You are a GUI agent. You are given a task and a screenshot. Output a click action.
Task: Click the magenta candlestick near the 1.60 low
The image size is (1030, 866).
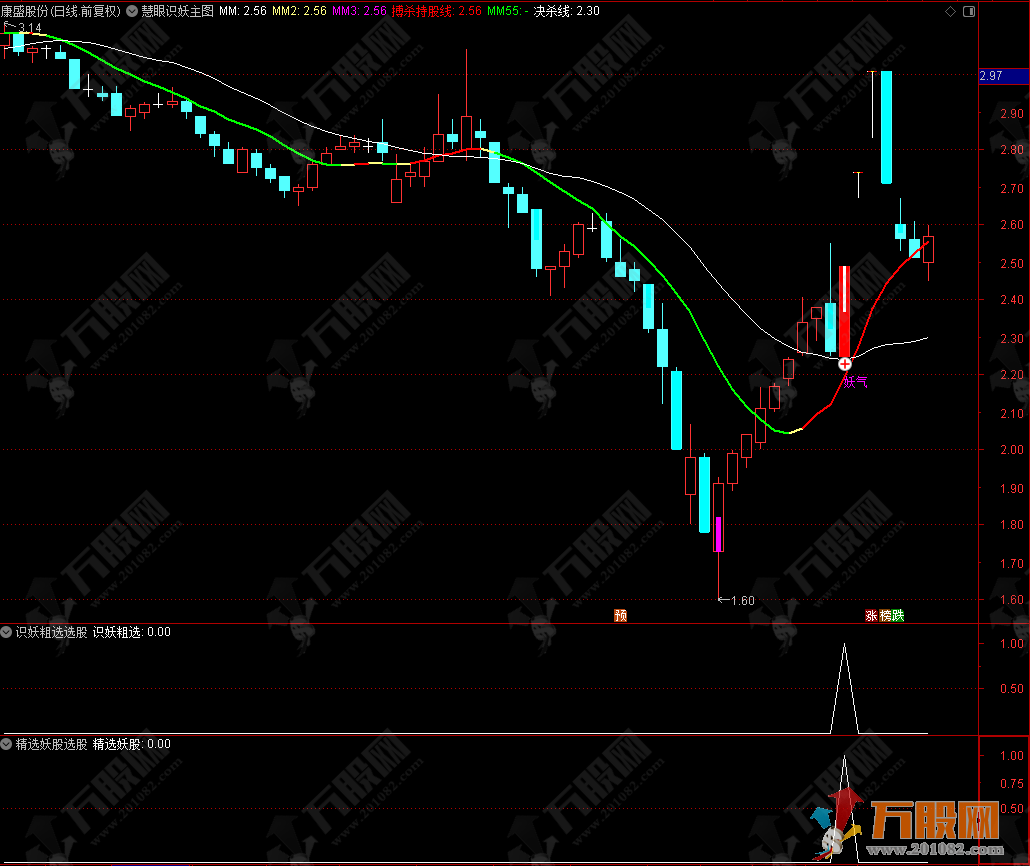click(x=719, y=534)
